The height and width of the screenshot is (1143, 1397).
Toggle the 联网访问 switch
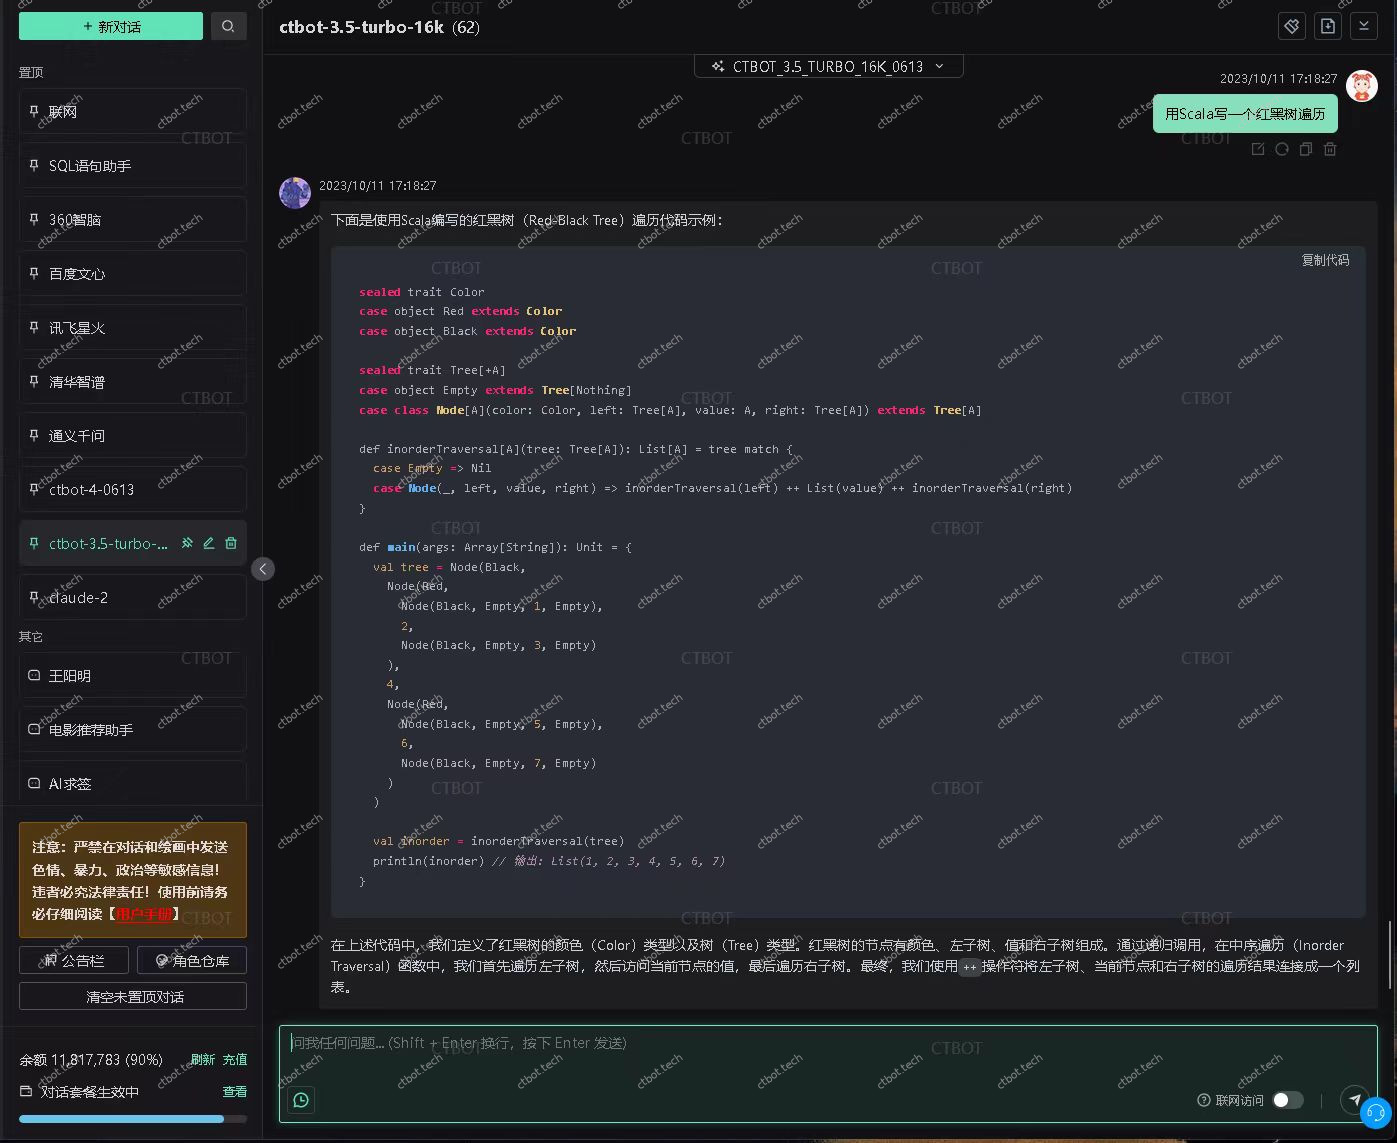click(x=1287, y=1100)
